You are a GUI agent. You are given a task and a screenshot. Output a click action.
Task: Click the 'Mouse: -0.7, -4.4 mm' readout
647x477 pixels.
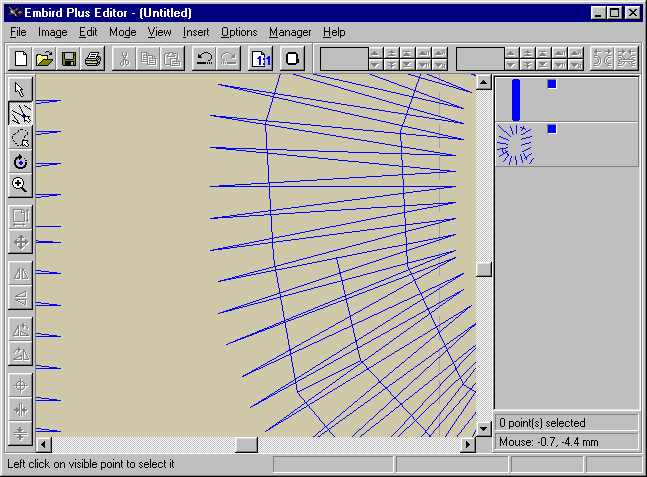548,442
